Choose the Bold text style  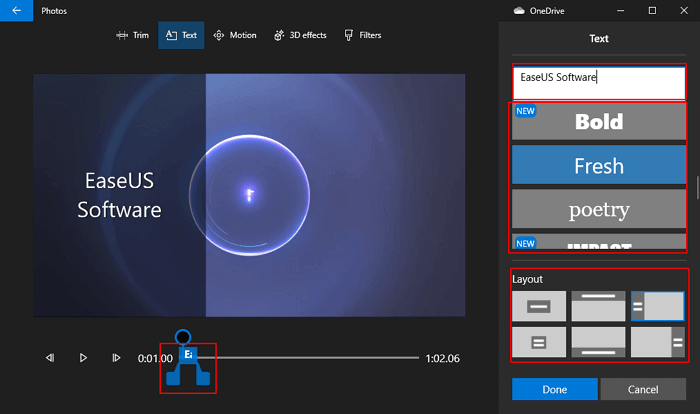598,122
